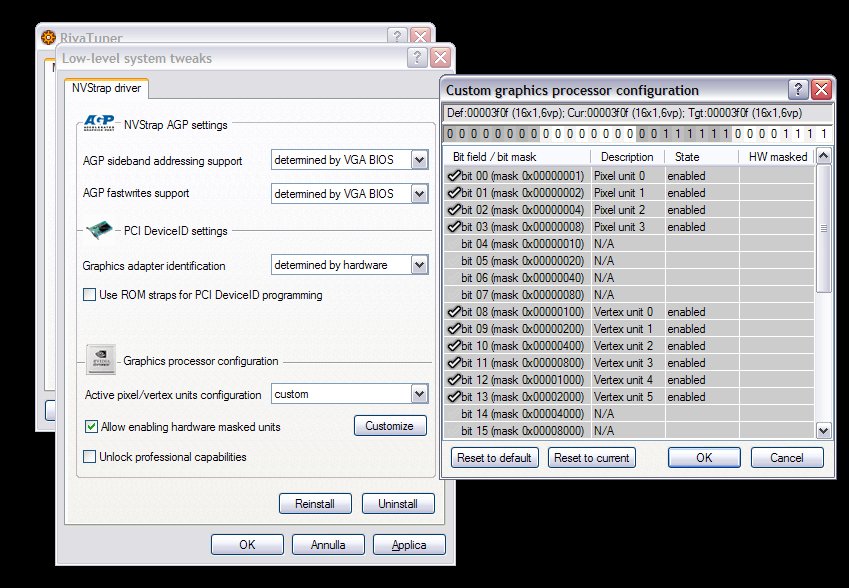Click the Def/Cur/Tgt configuration summary text
The height and width of the screenshot is (588, 849).
[x=624, y=113]
